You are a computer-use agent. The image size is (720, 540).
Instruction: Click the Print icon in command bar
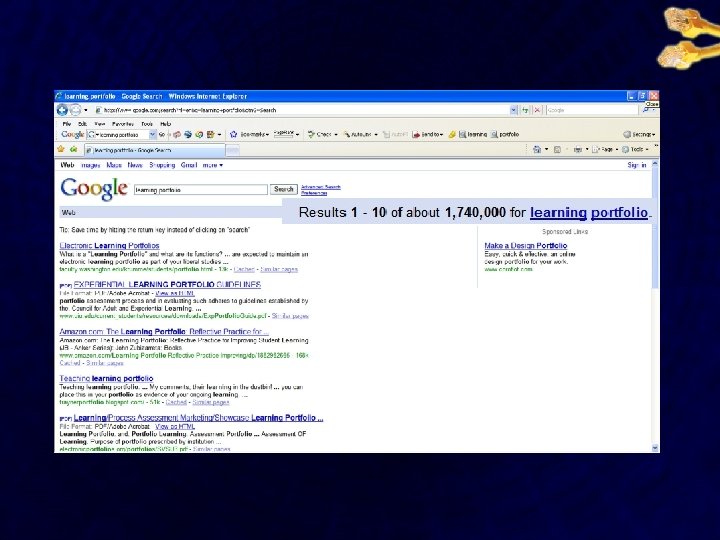click(x=578, y=149)
